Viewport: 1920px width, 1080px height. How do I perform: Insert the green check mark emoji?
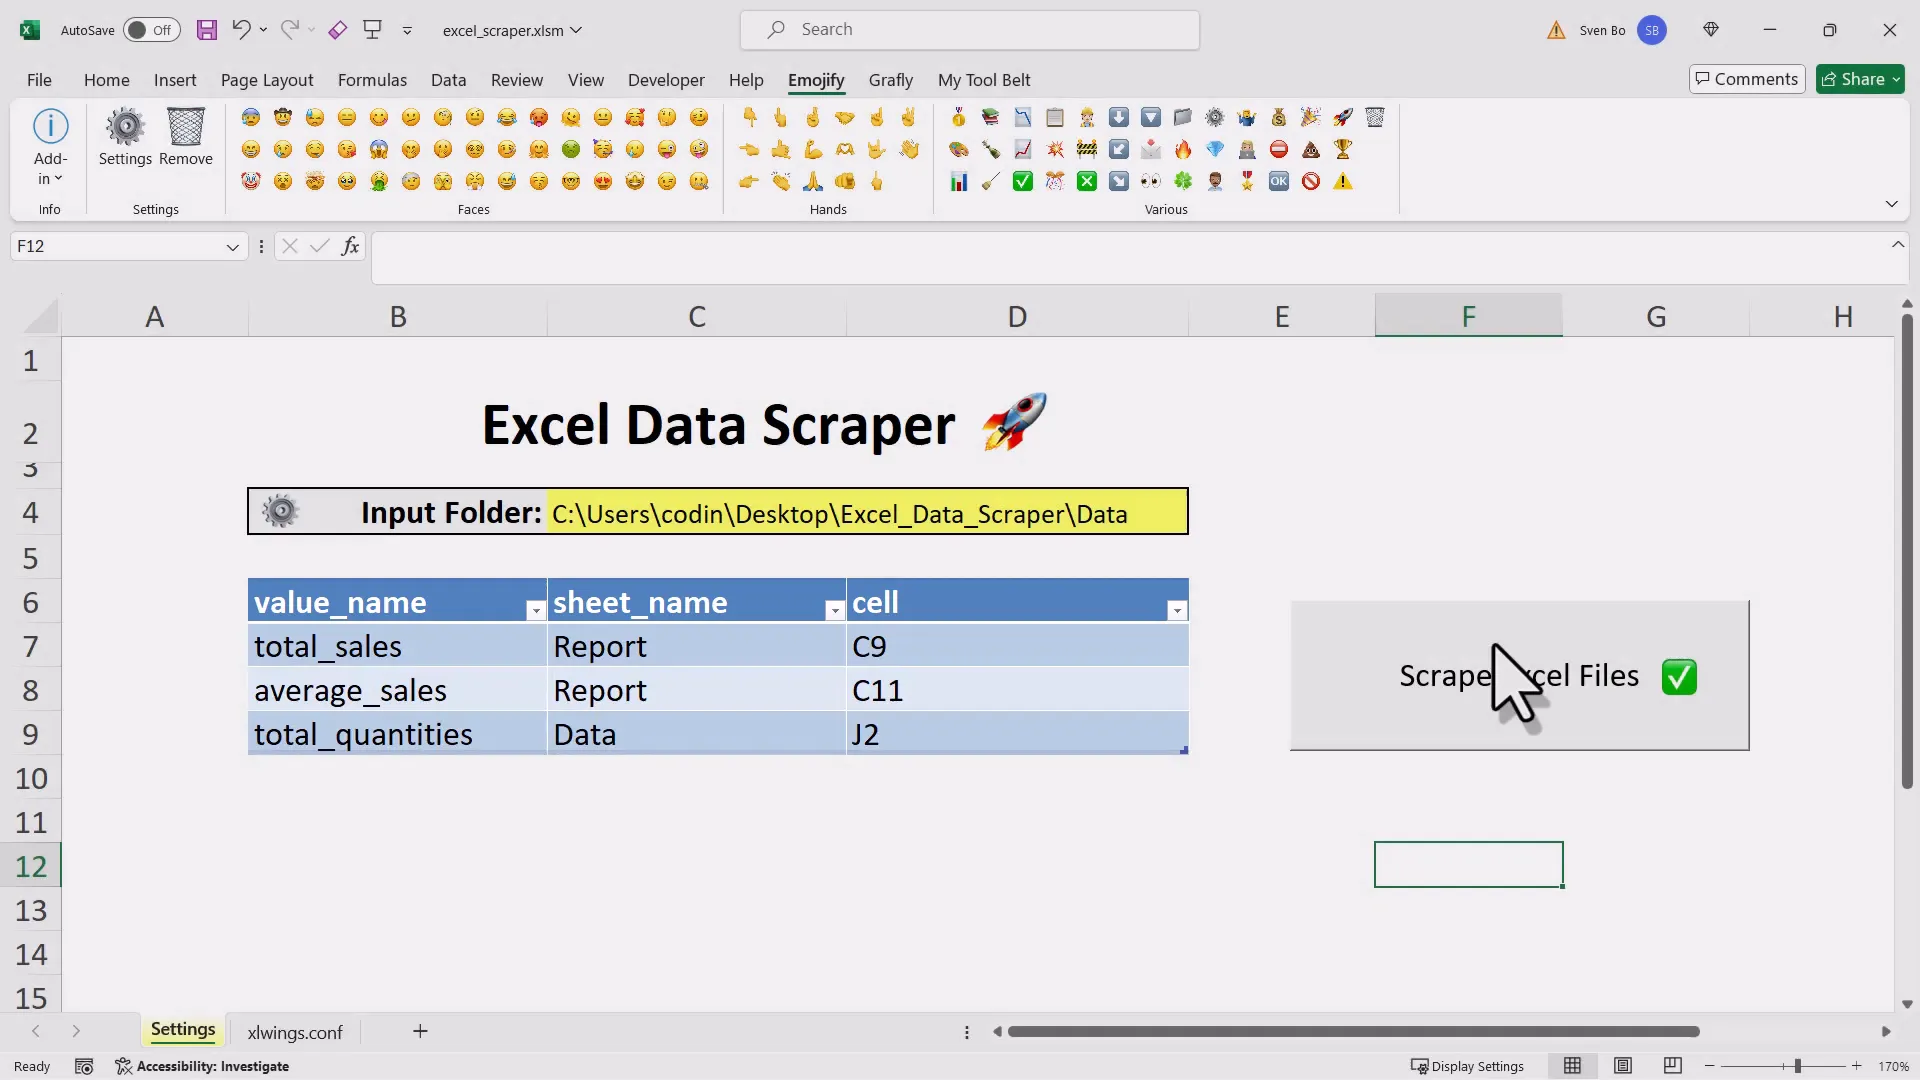click(1022, 181)
